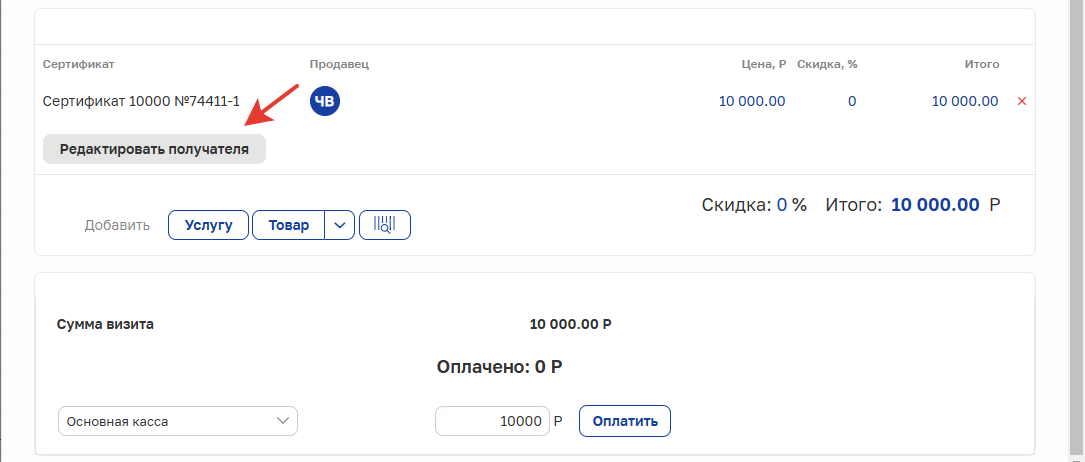The height and width of the screenshot is (462, 1085).
Task: Edit the row discount value 0
Action: coord(852,102)
